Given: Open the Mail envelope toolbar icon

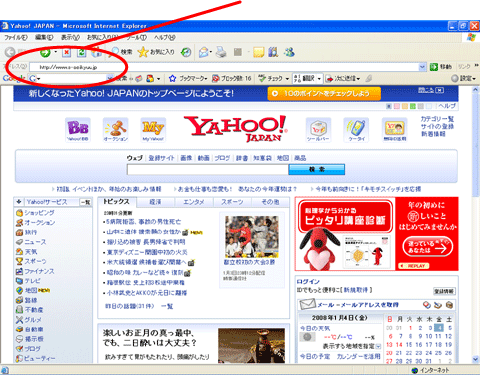Looking at the screenshot, I should [204, 52].
